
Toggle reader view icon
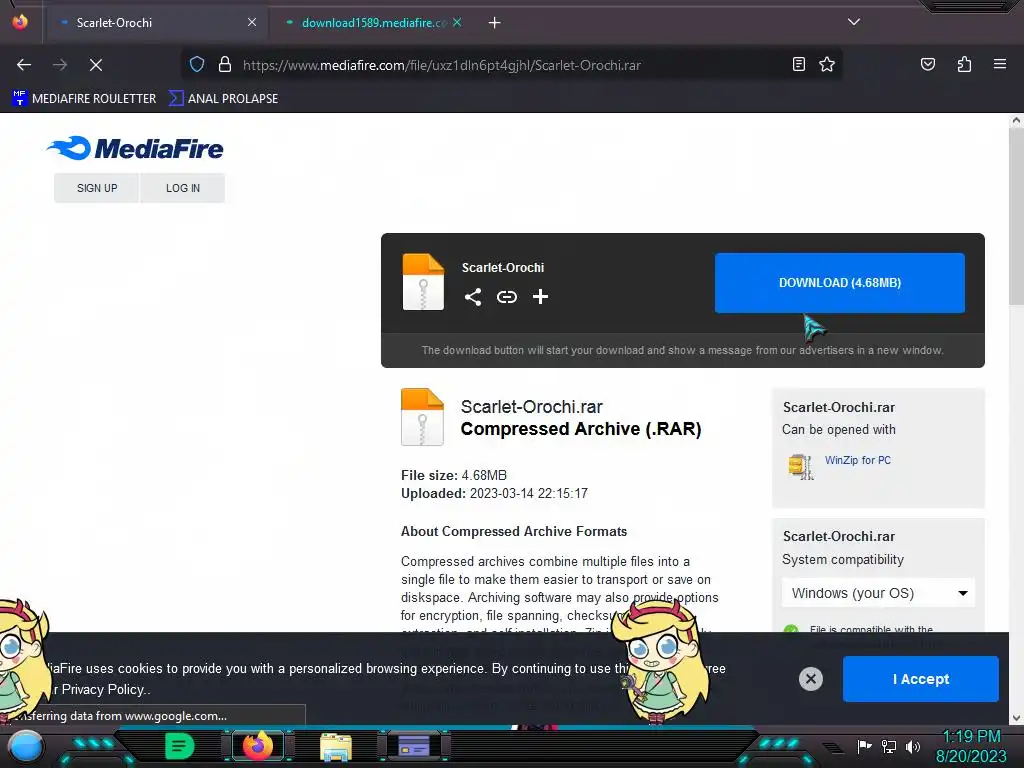click(799, 64)
